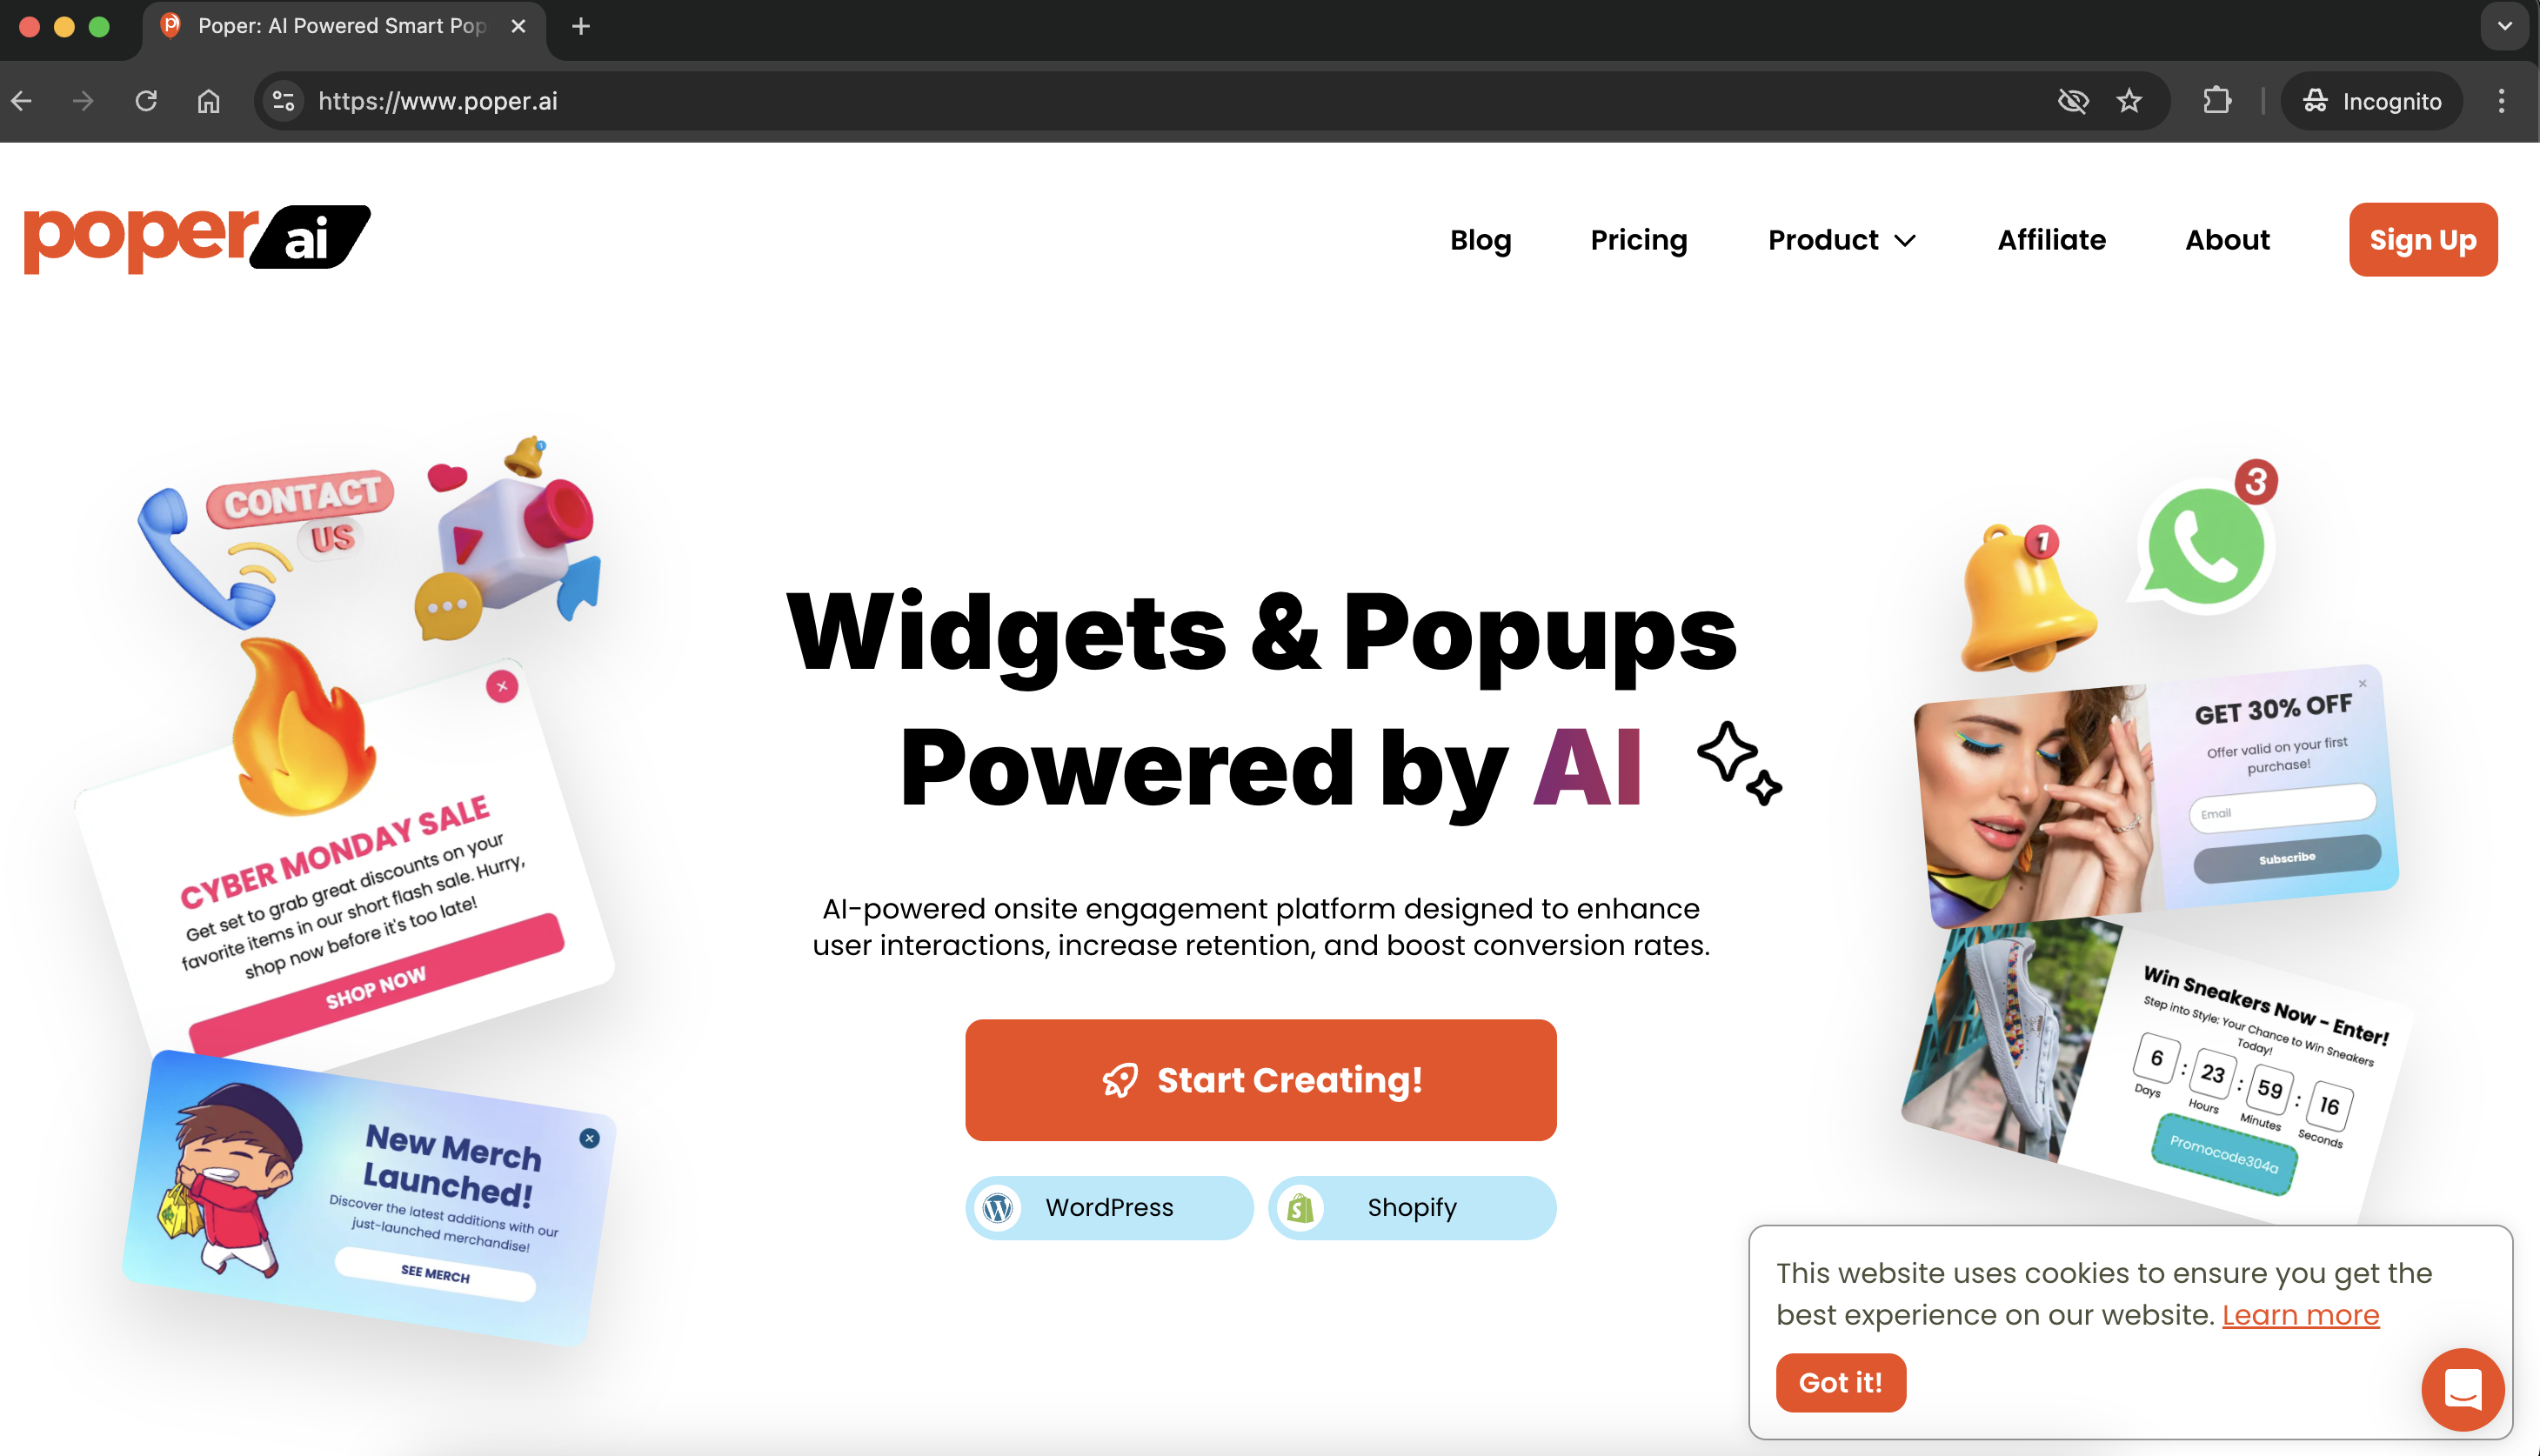Open the extensions puzzle icon
2540x1456 pixels.
[2217, 101]
